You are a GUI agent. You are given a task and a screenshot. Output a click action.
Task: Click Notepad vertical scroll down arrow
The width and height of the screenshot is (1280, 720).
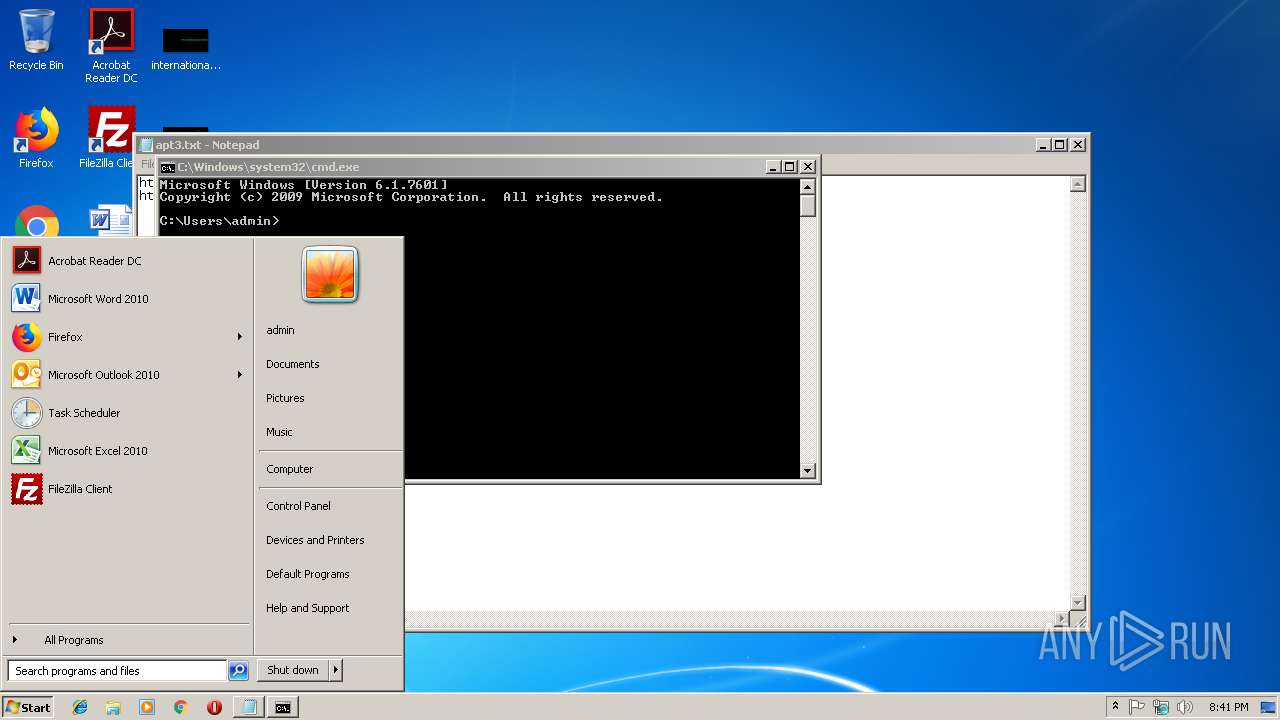1077,602
